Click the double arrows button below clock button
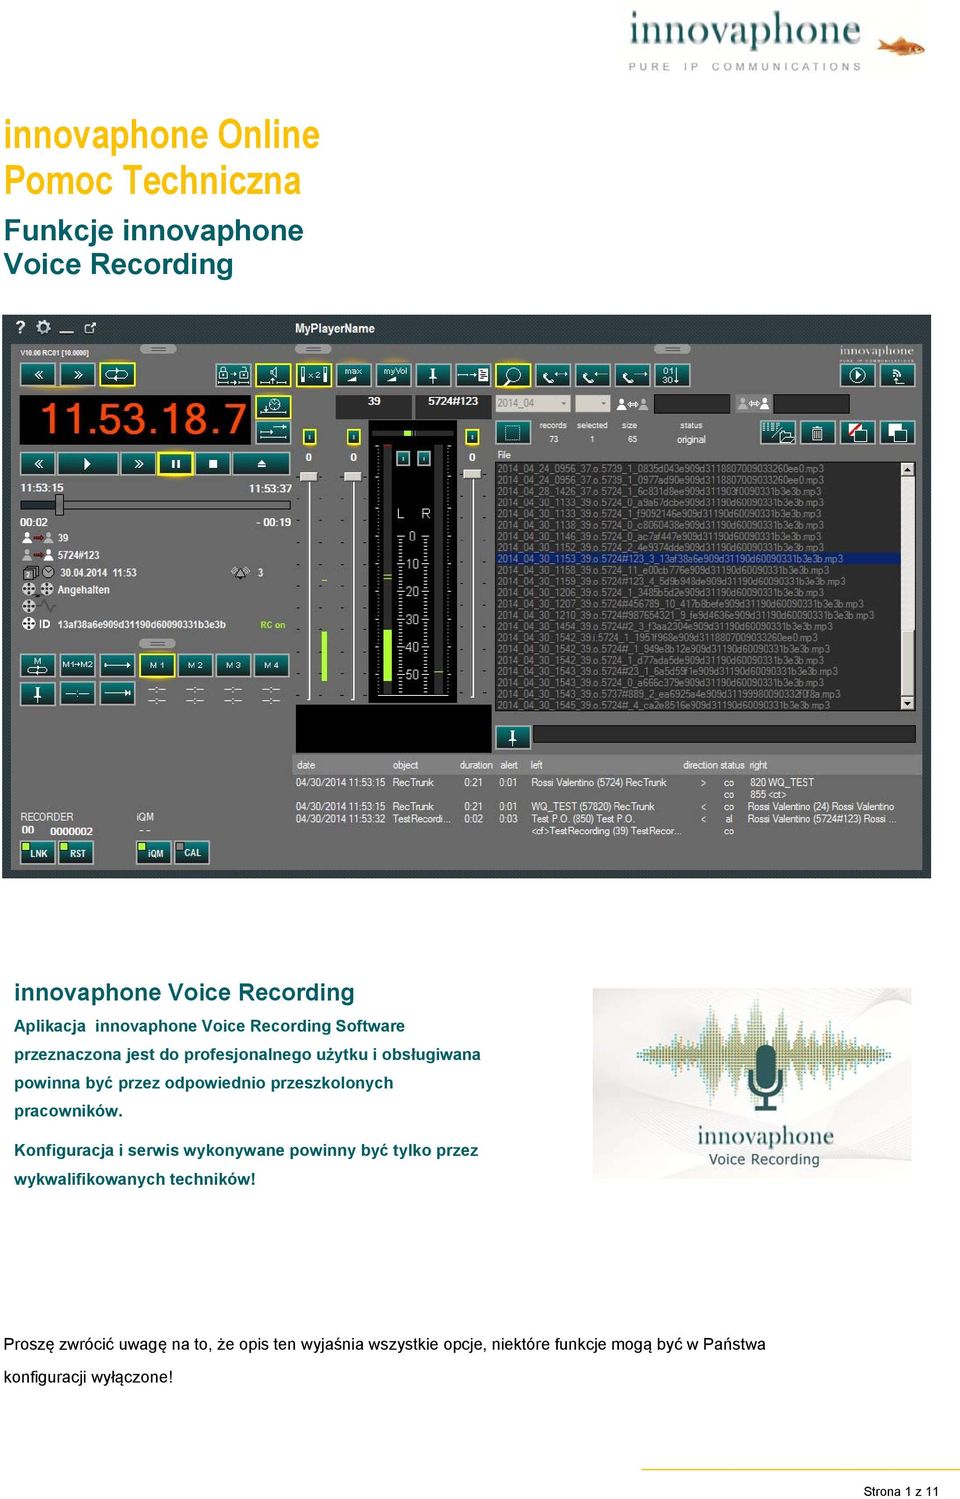This screenshot has width=960, height=1499. tap(273, 432)
